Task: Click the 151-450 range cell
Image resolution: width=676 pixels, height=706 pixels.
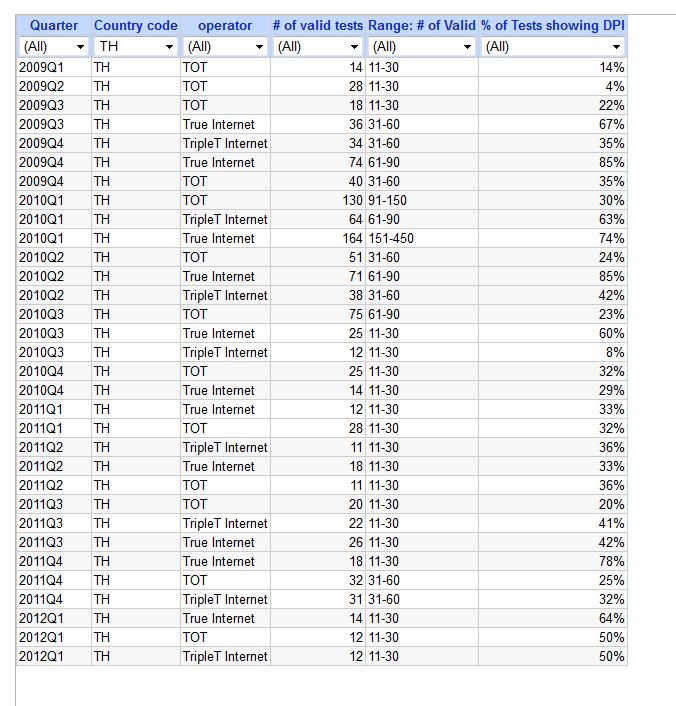Action: coord(422,239)
